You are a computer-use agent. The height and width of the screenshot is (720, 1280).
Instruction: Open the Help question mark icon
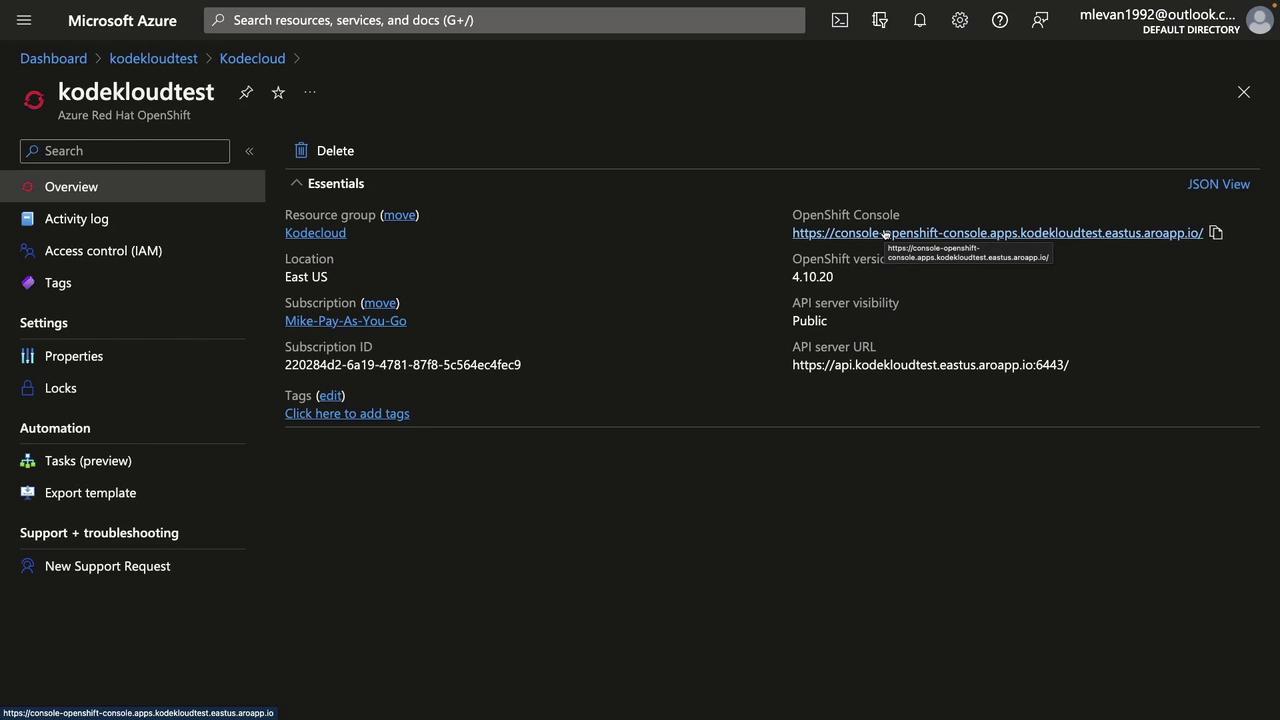[1000, 20]
